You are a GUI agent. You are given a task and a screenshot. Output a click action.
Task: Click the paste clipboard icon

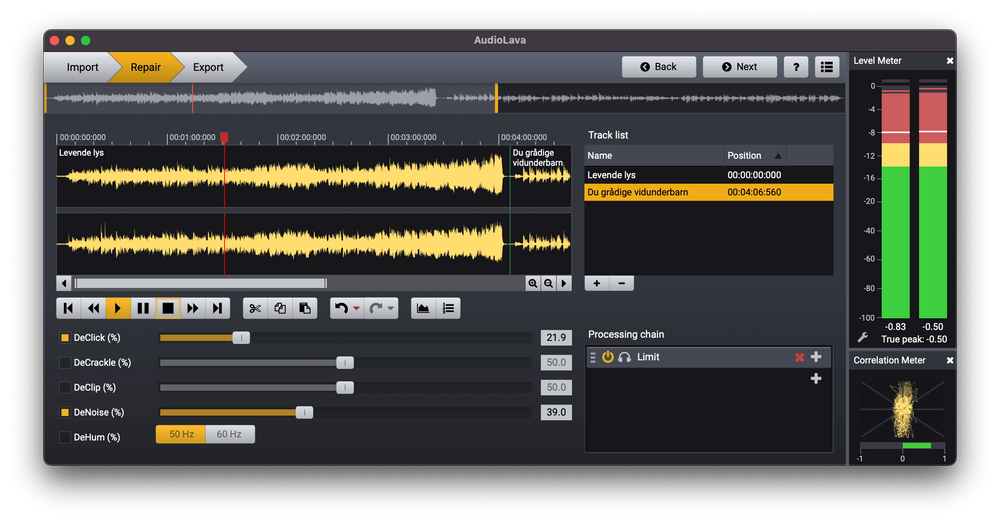[x=305, y=308]
